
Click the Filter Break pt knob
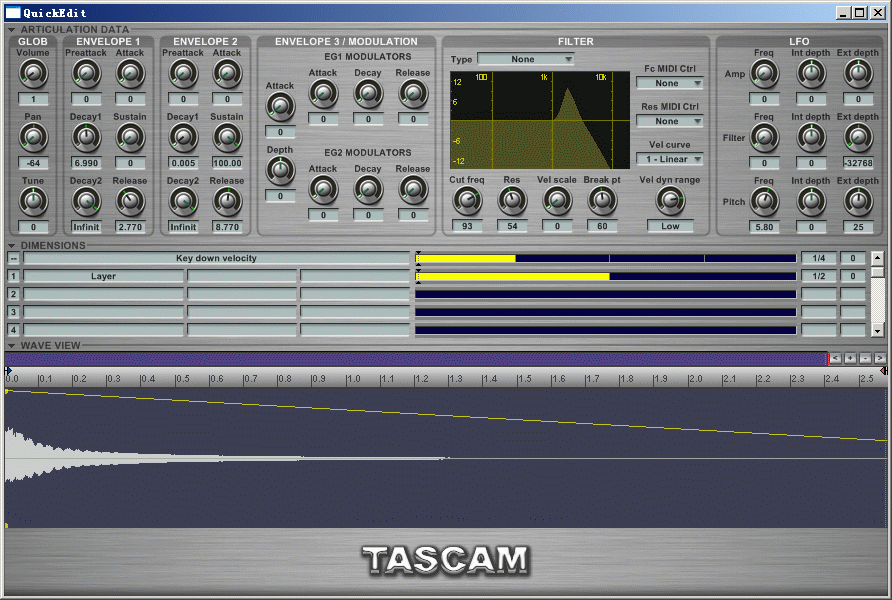click(x=602, y=201)
